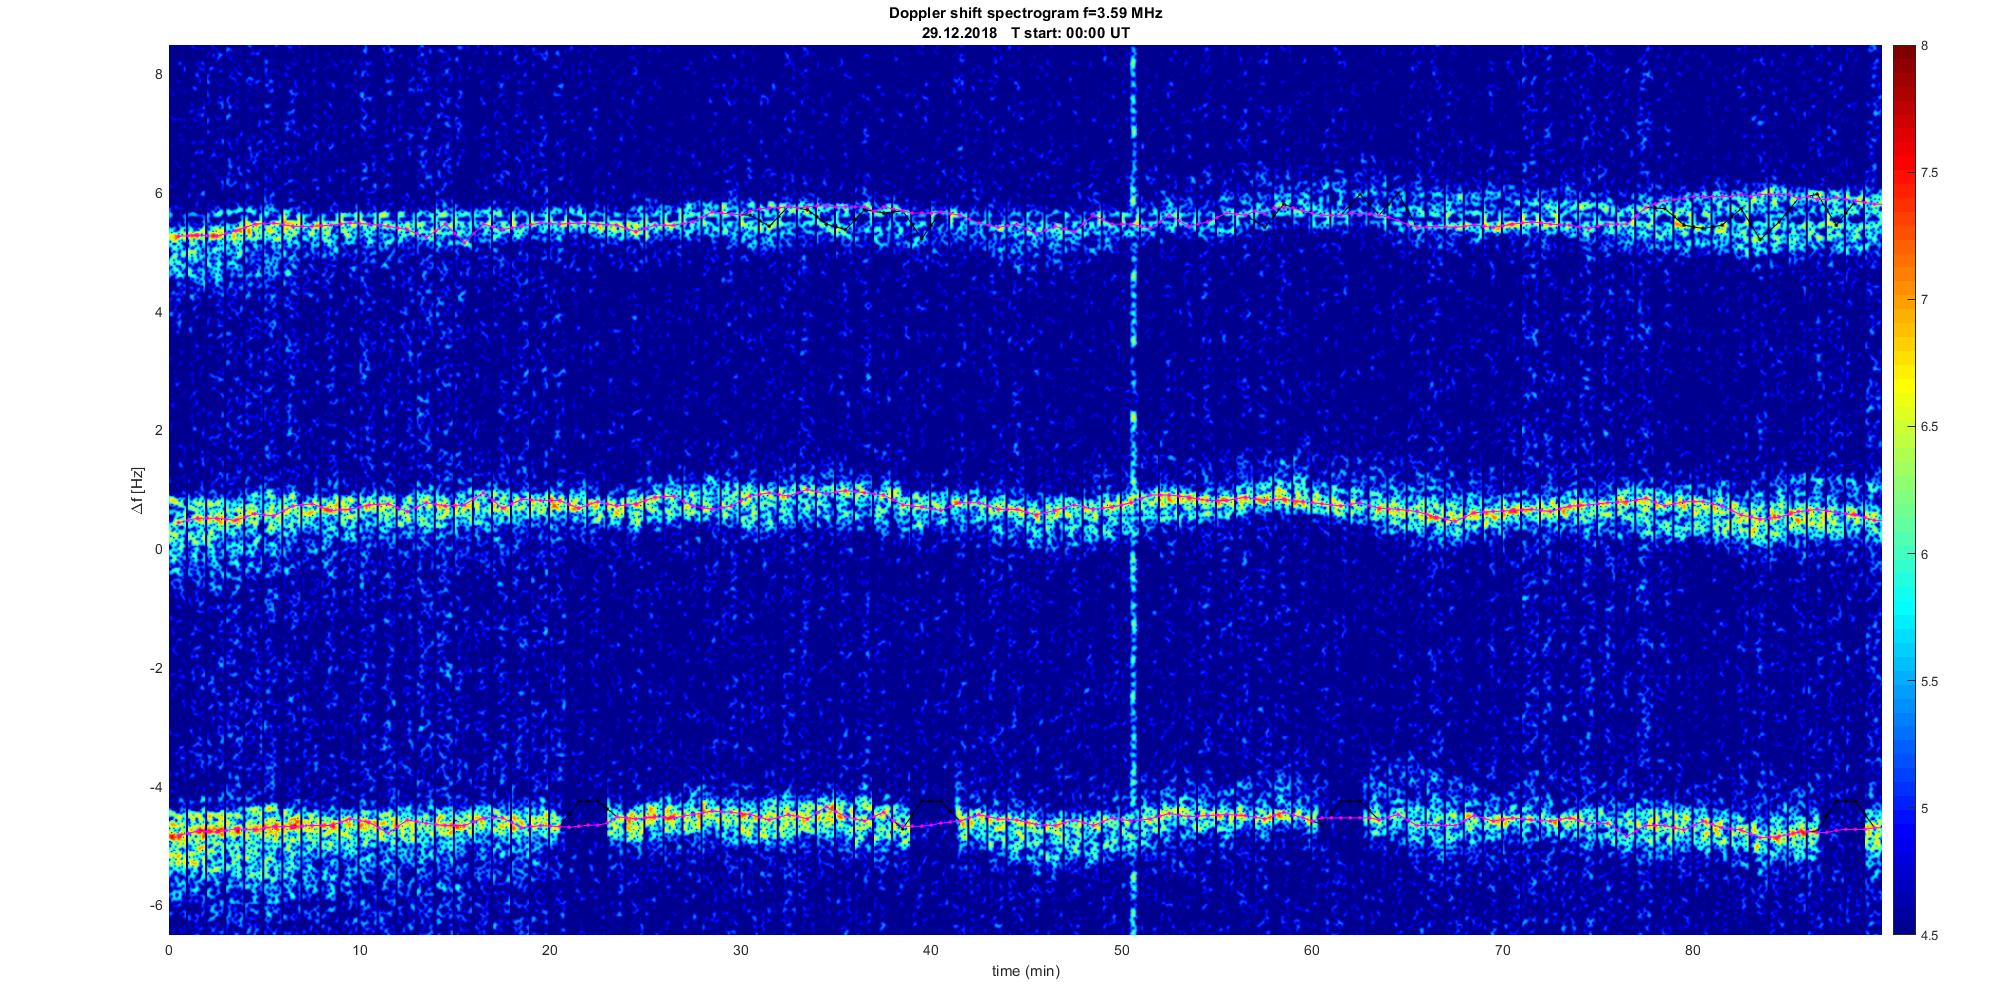The width and height of the screenshot is (2000, 1003).
Task: Click colorbar tick label '8'
Action: 1925,46
